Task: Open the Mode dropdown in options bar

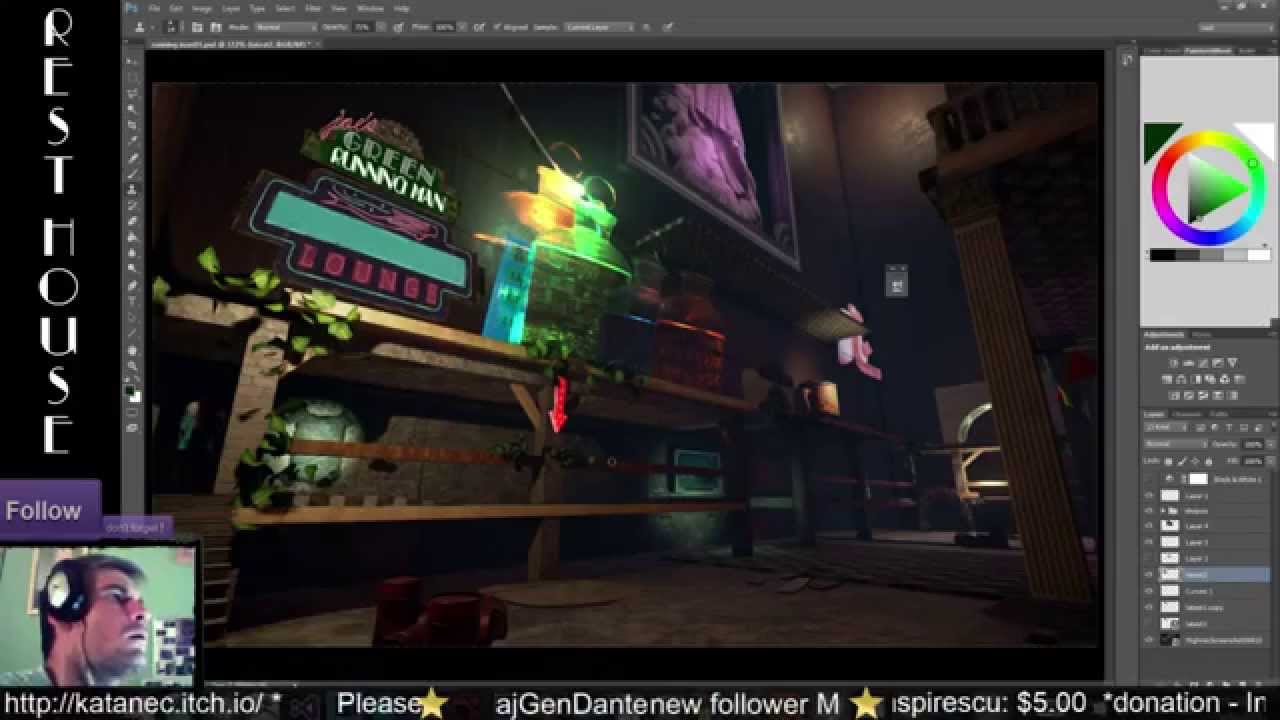Action: tap(287, 27)
